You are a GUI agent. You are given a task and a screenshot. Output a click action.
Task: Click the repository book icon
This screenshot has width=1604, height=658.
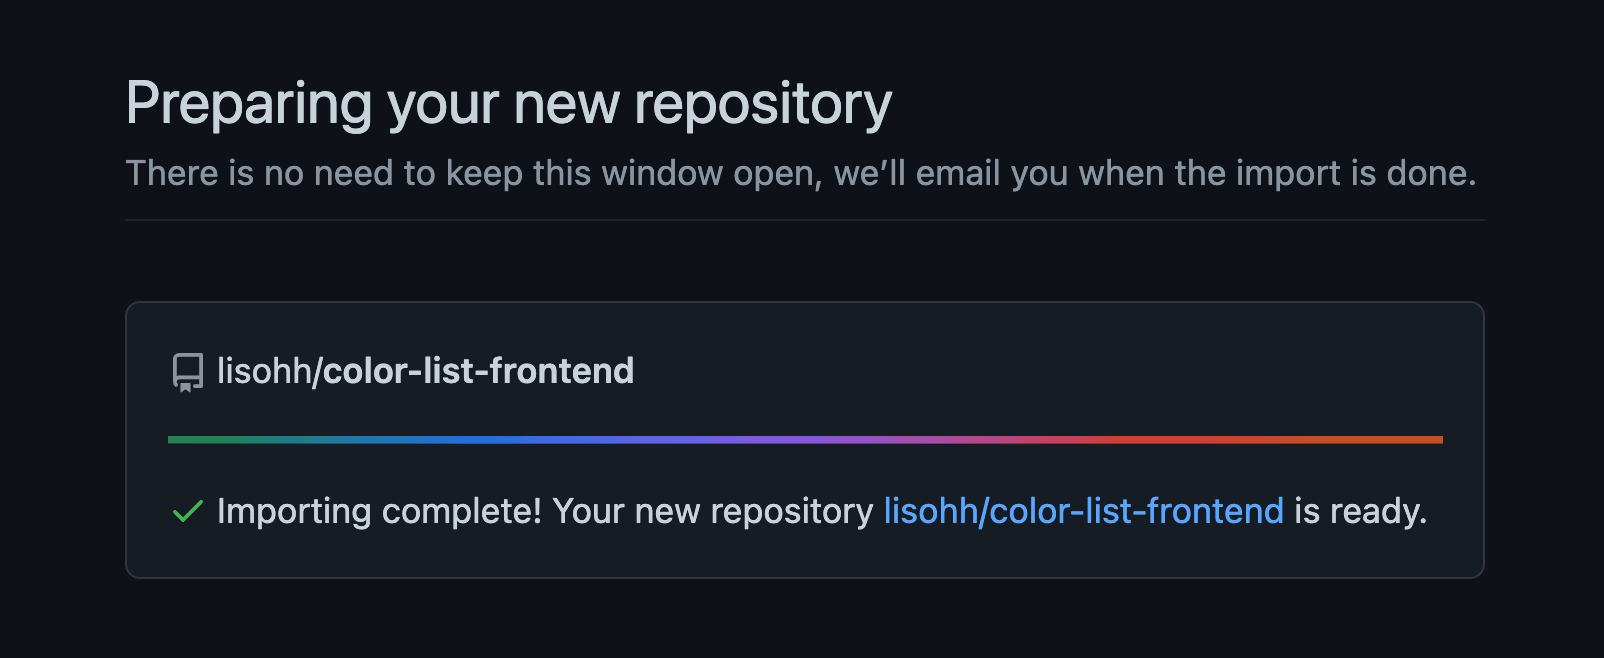(188, 372)
